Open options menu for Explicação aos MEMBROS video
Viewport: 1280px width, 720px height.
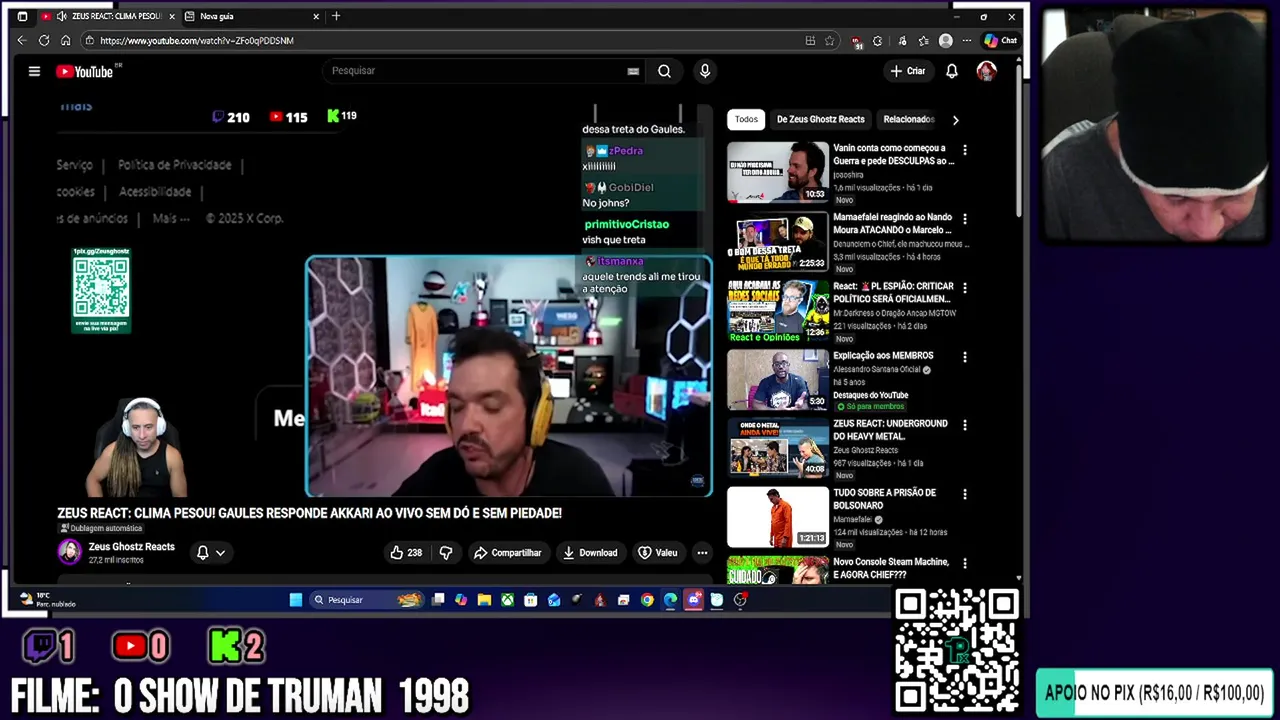964,356
